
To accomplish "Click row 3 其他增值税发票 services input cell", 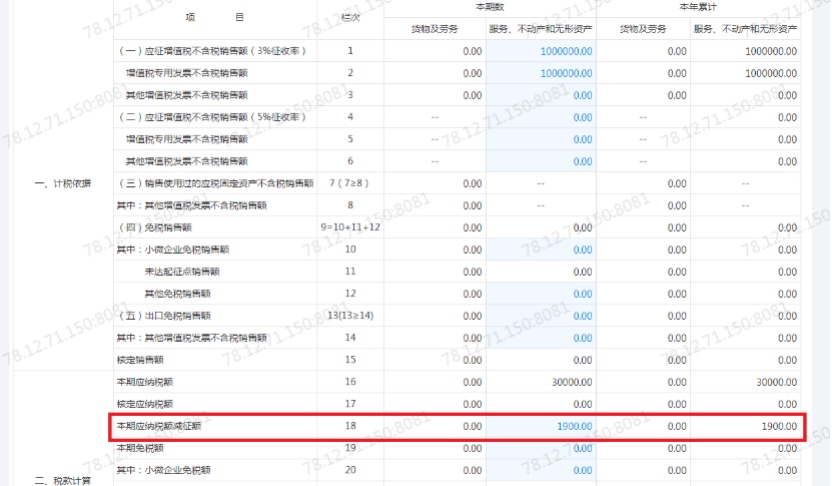I will click(541, 95).
